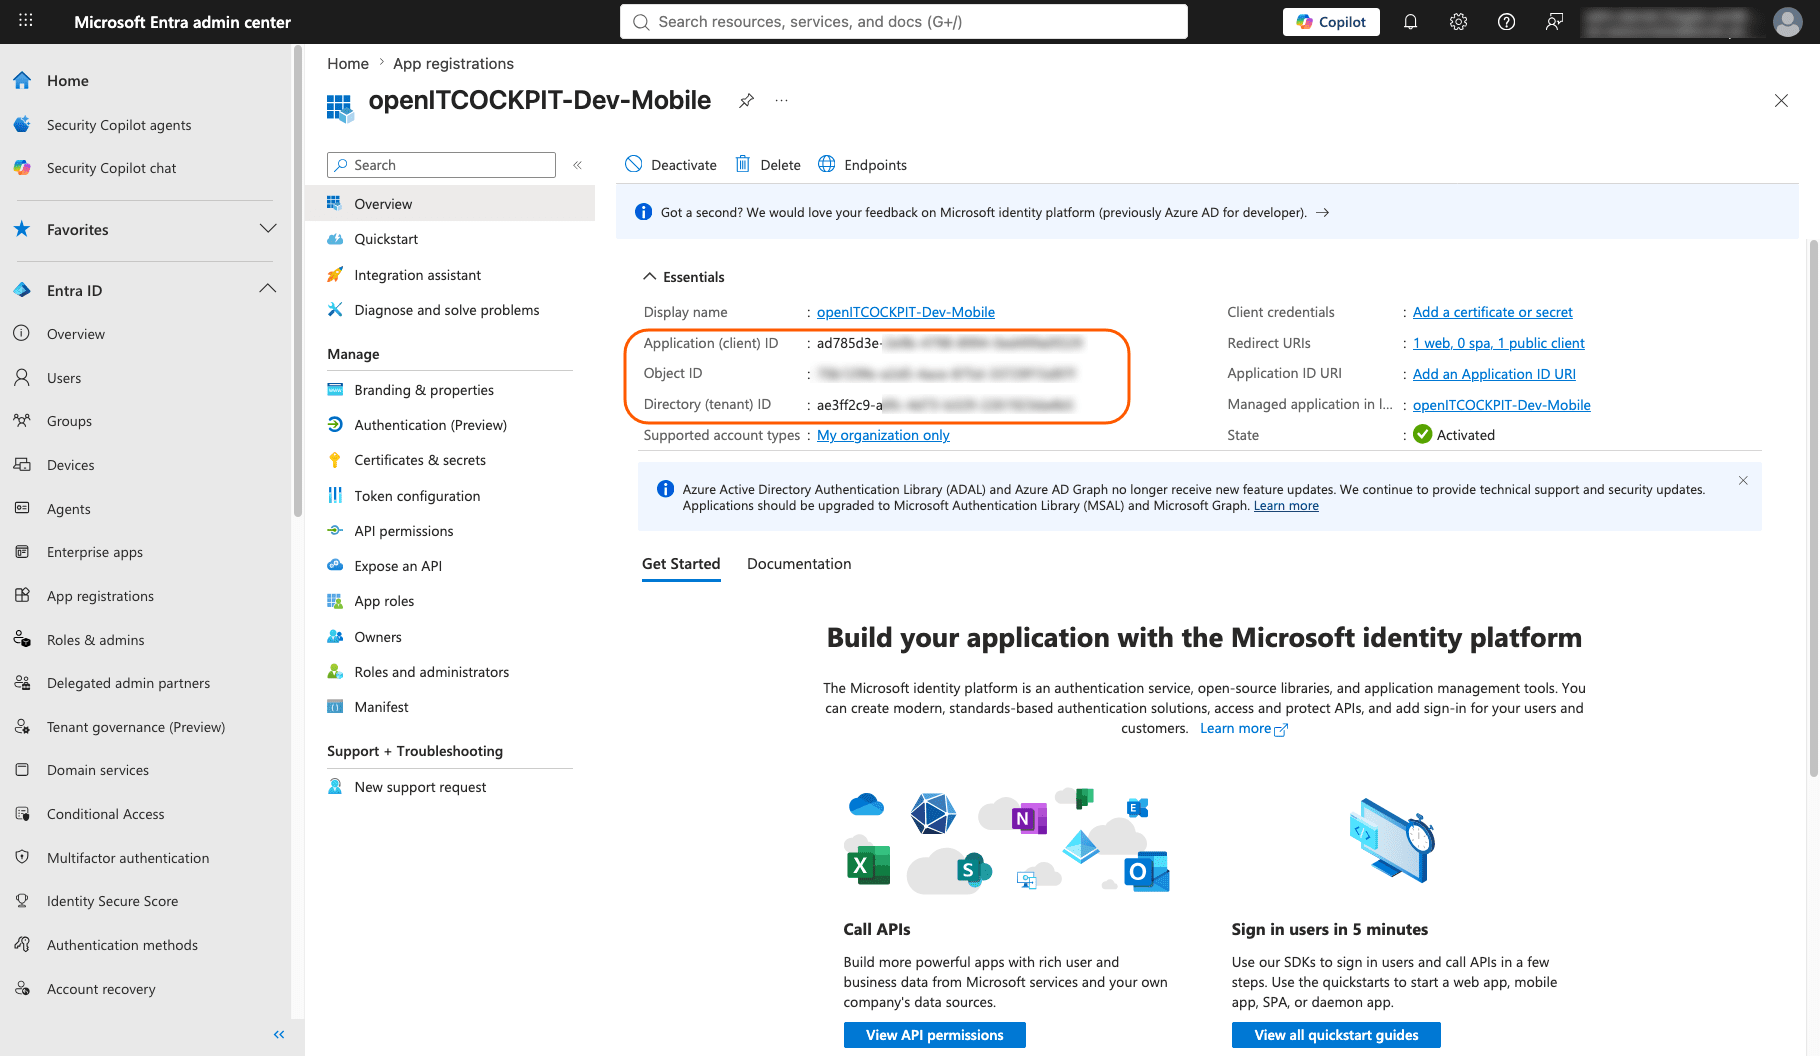This screenshot has height=1056, width=1820.
Task: Open the settings gear icon
Action: click(x=1458, y=22)
